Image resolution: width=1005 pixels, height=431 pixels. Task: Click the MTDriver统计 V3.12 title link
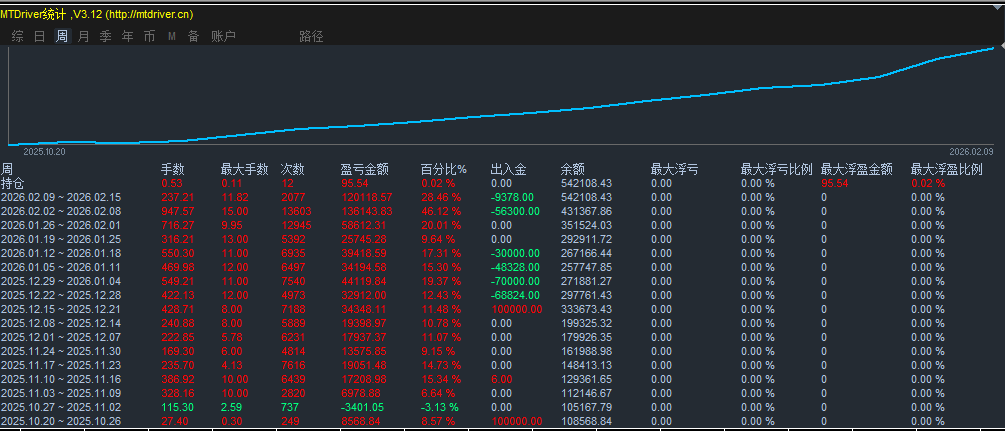click(97, 14)
